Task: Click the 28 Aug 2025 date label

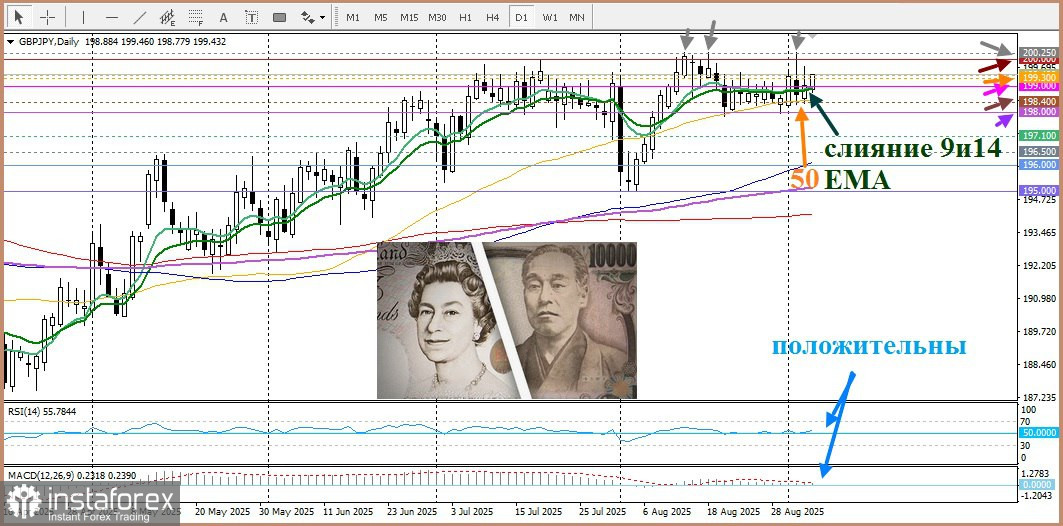Action: [x=796, y=512]
